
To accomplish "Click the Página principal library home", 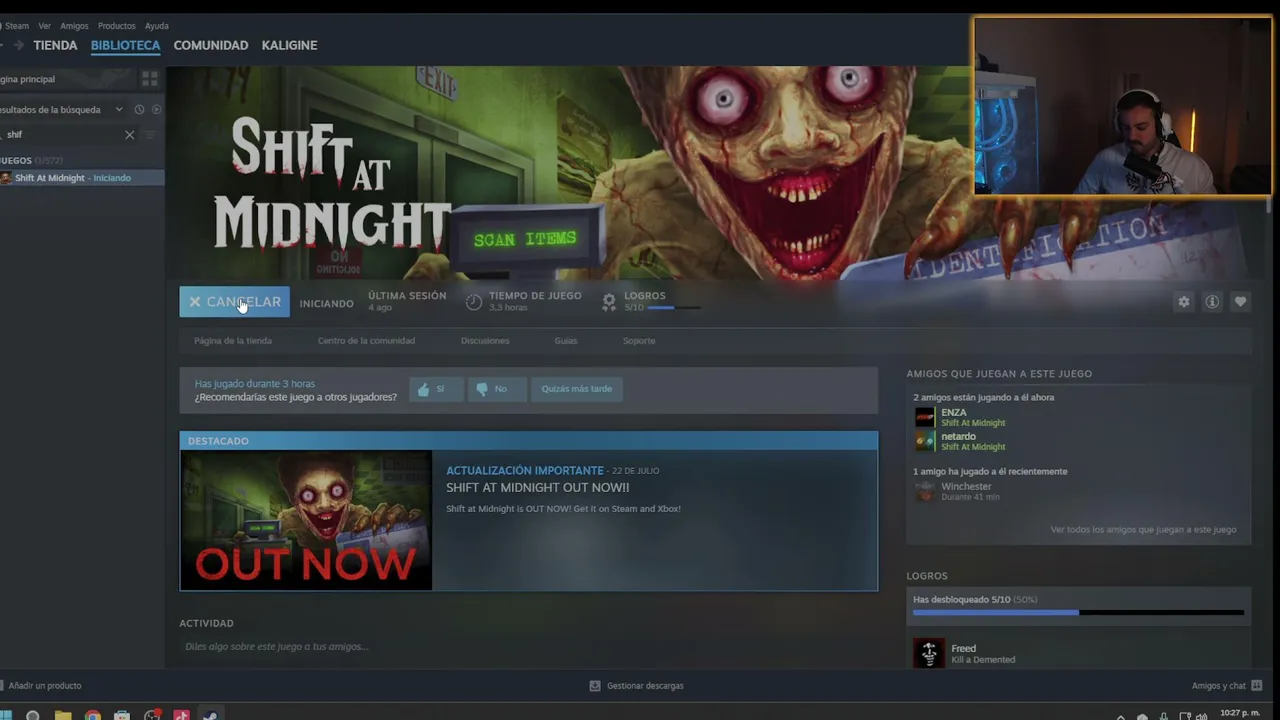I will pos(68,79).
